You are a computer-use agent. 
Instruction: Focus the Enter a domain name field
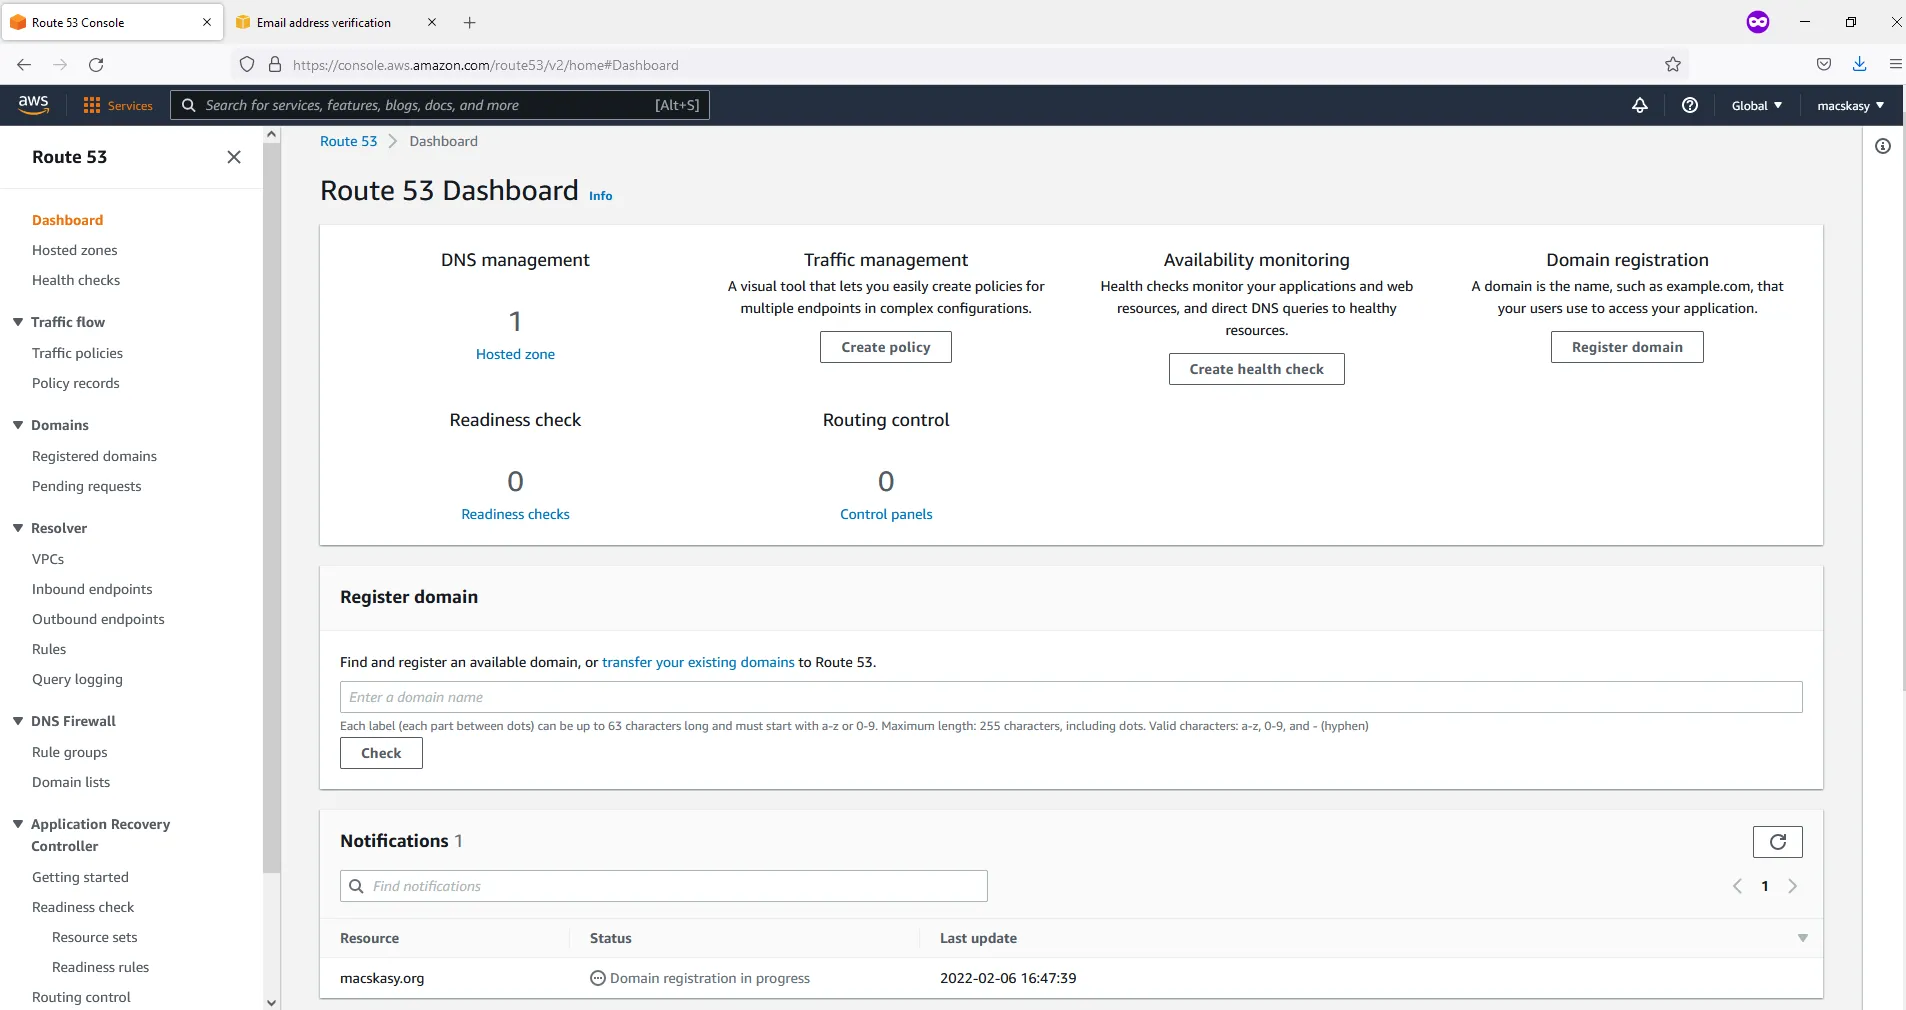point(1071,697)
